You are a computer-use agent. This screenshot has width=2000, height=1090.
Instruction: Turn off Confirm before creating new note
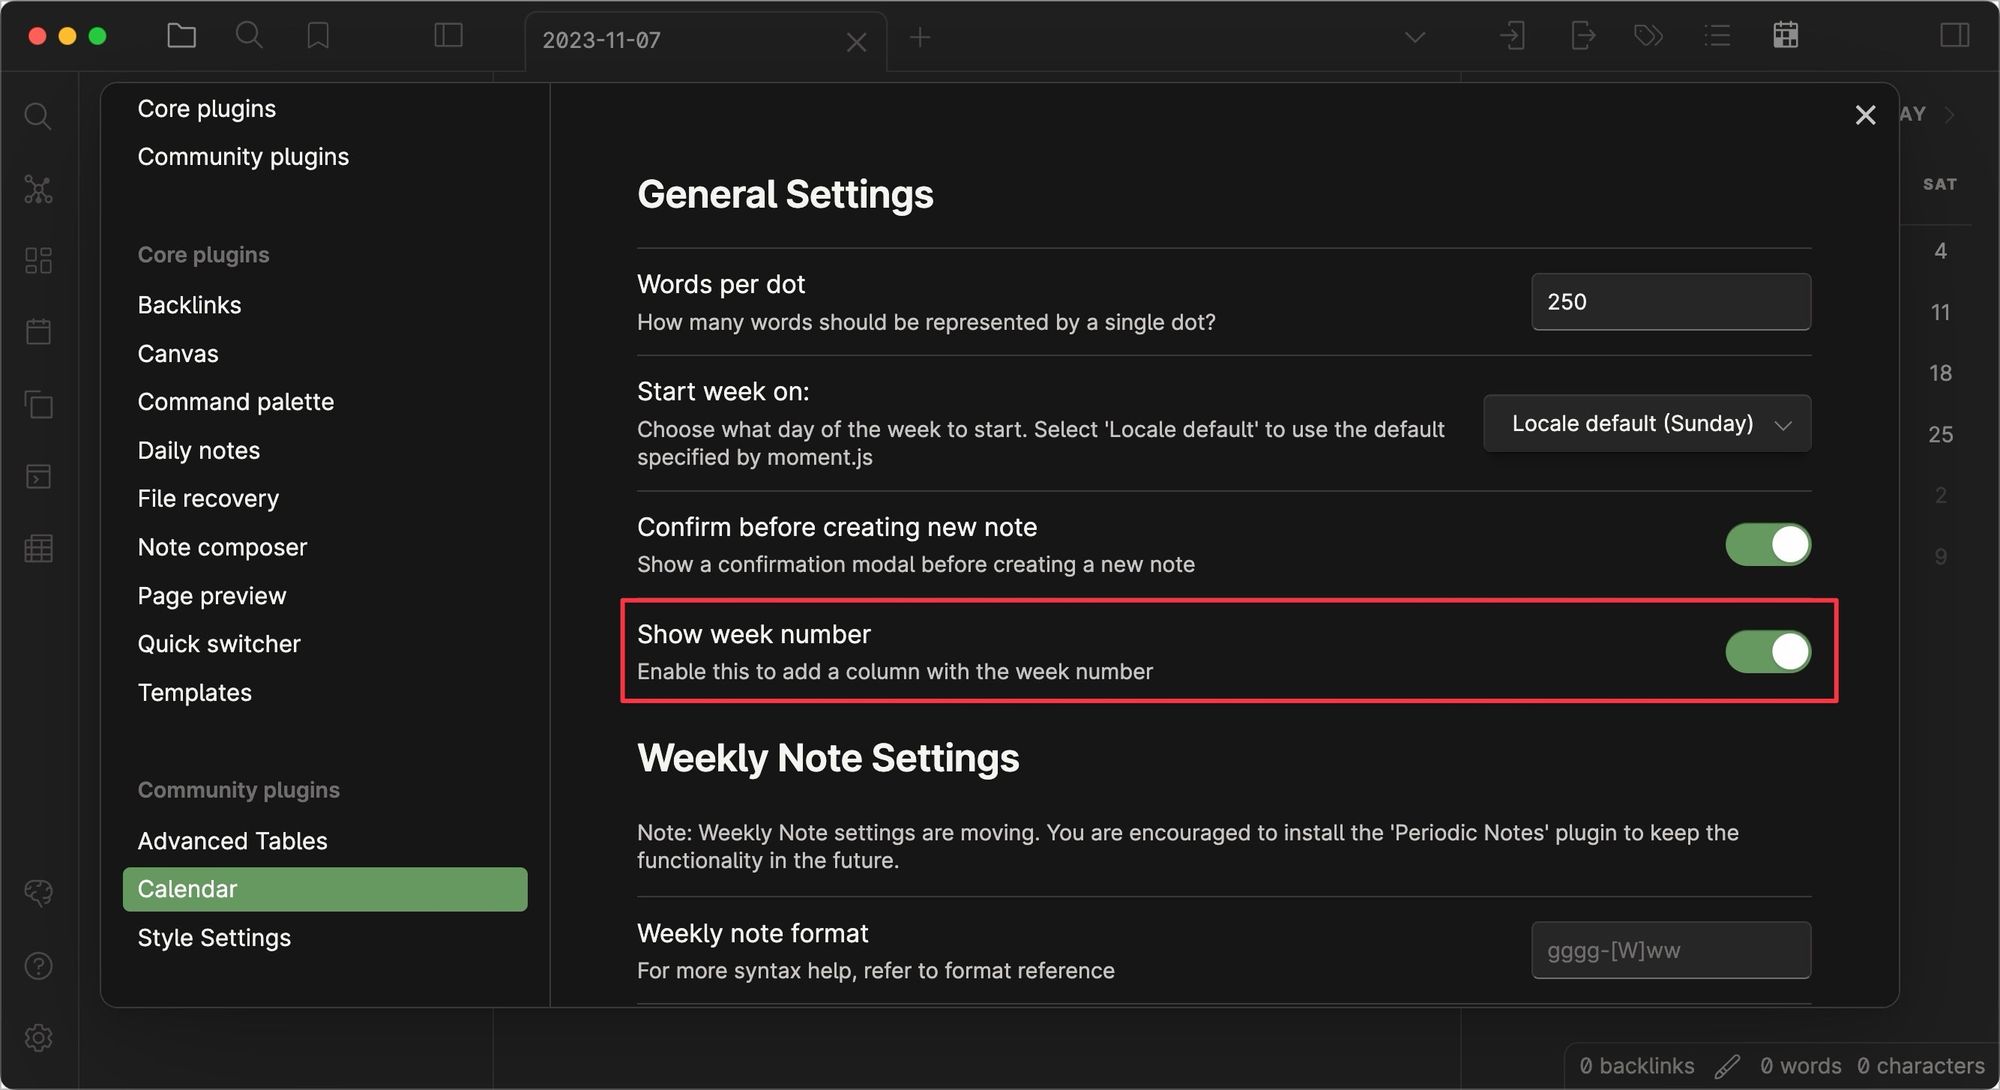pyautogui.click(x=1767, y=545)
